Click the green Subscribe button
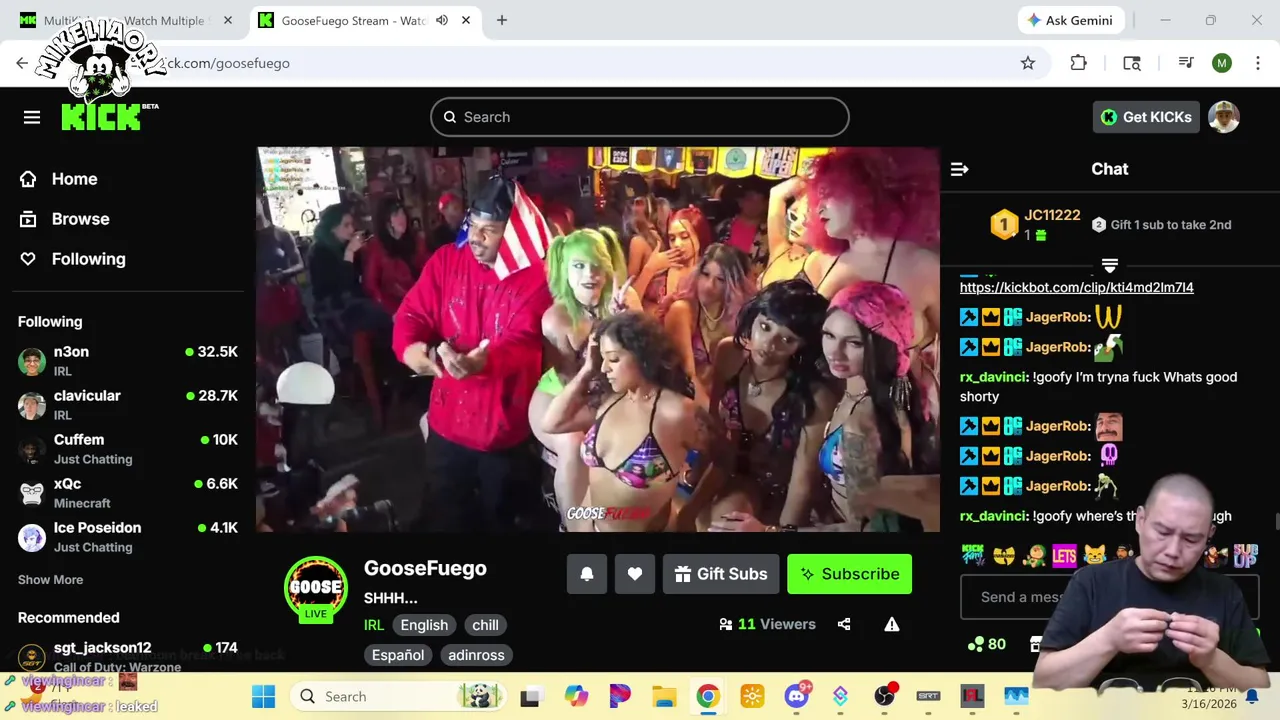Screen dimensions: 1280x720 click(849, 574)
